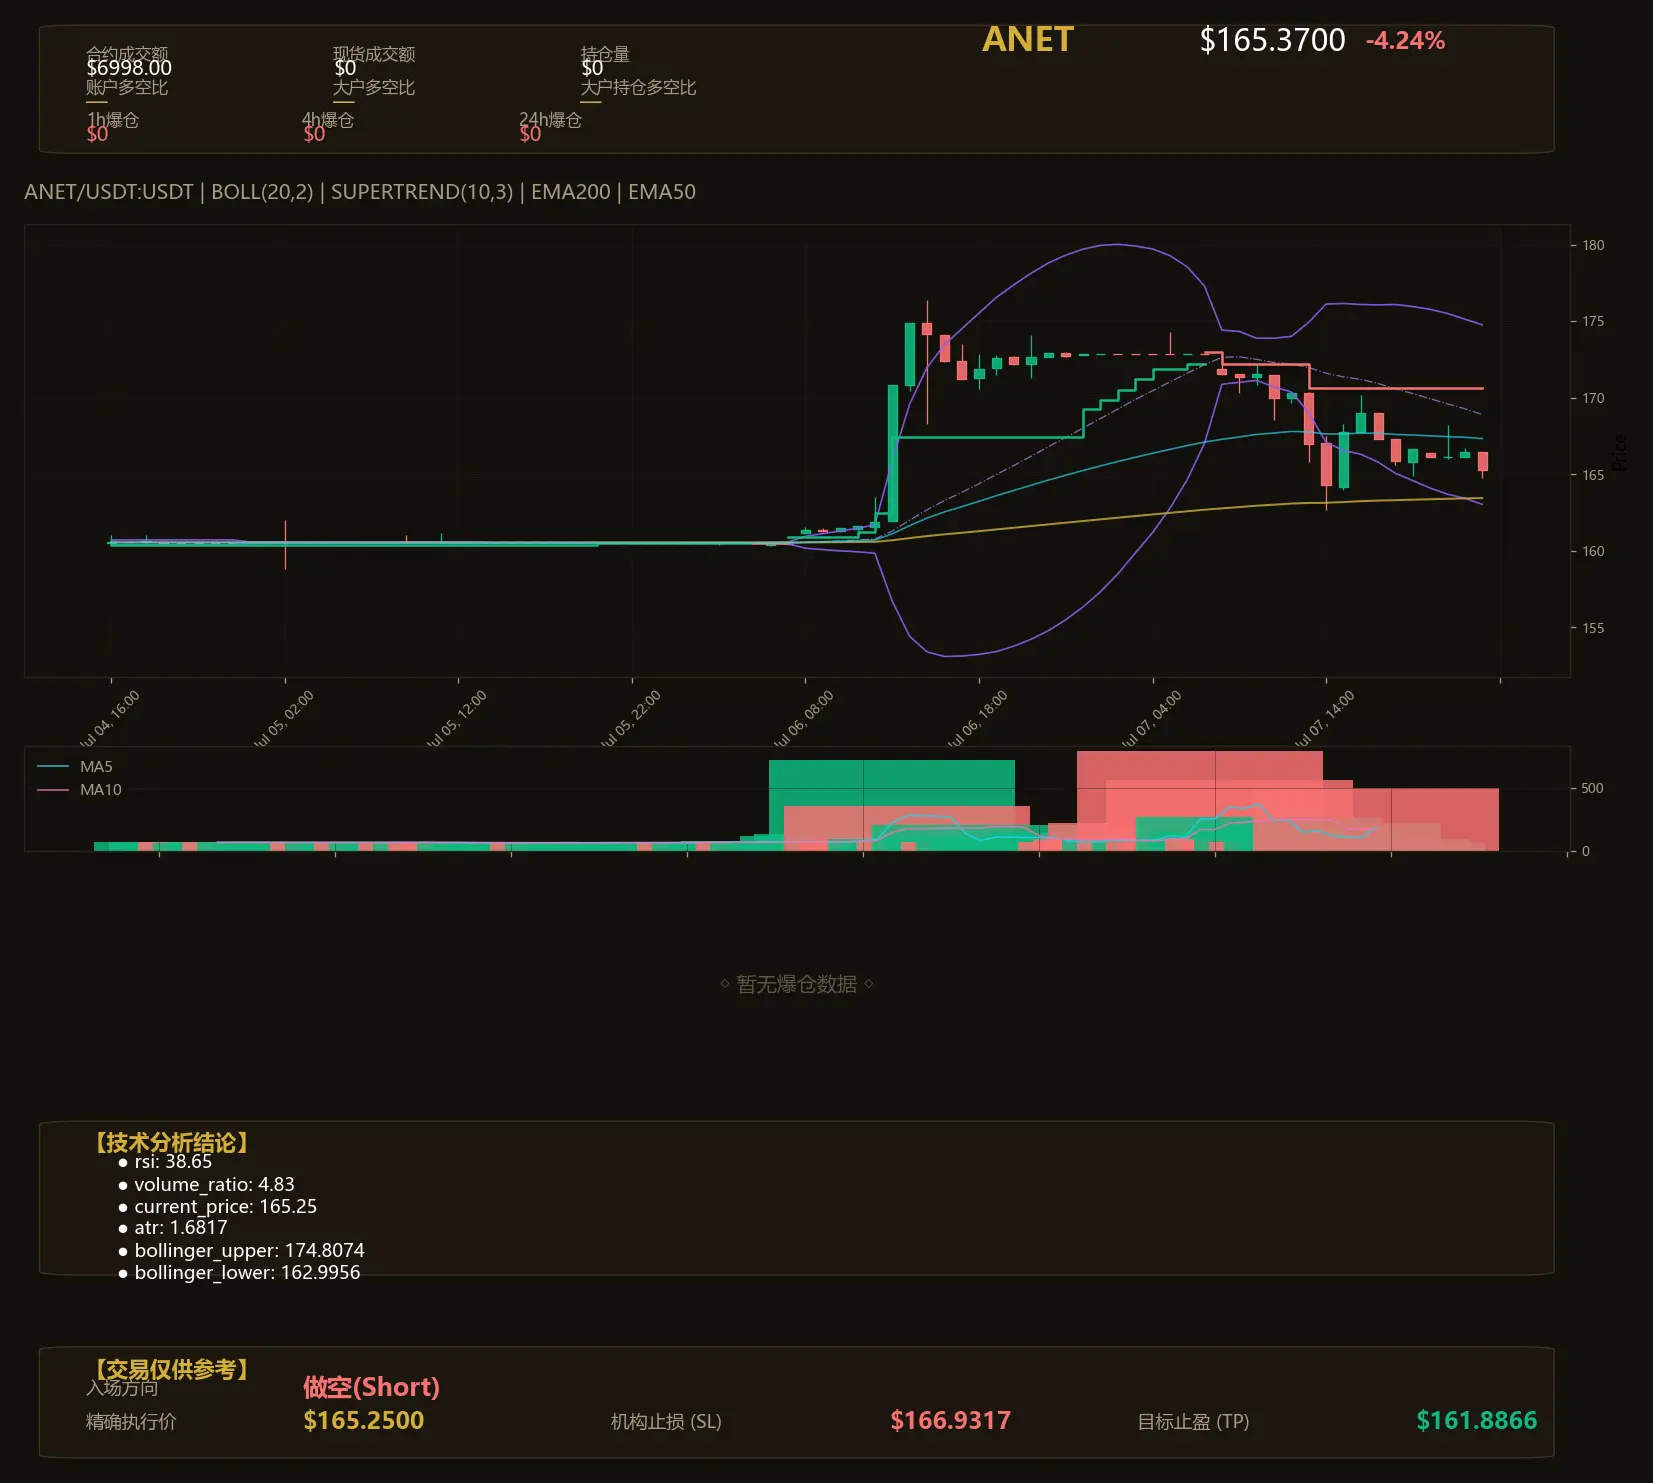Click the 170 price axis label
Image resolution: width=1653 pixels, height=1483 pixels.
[1593, 398]
